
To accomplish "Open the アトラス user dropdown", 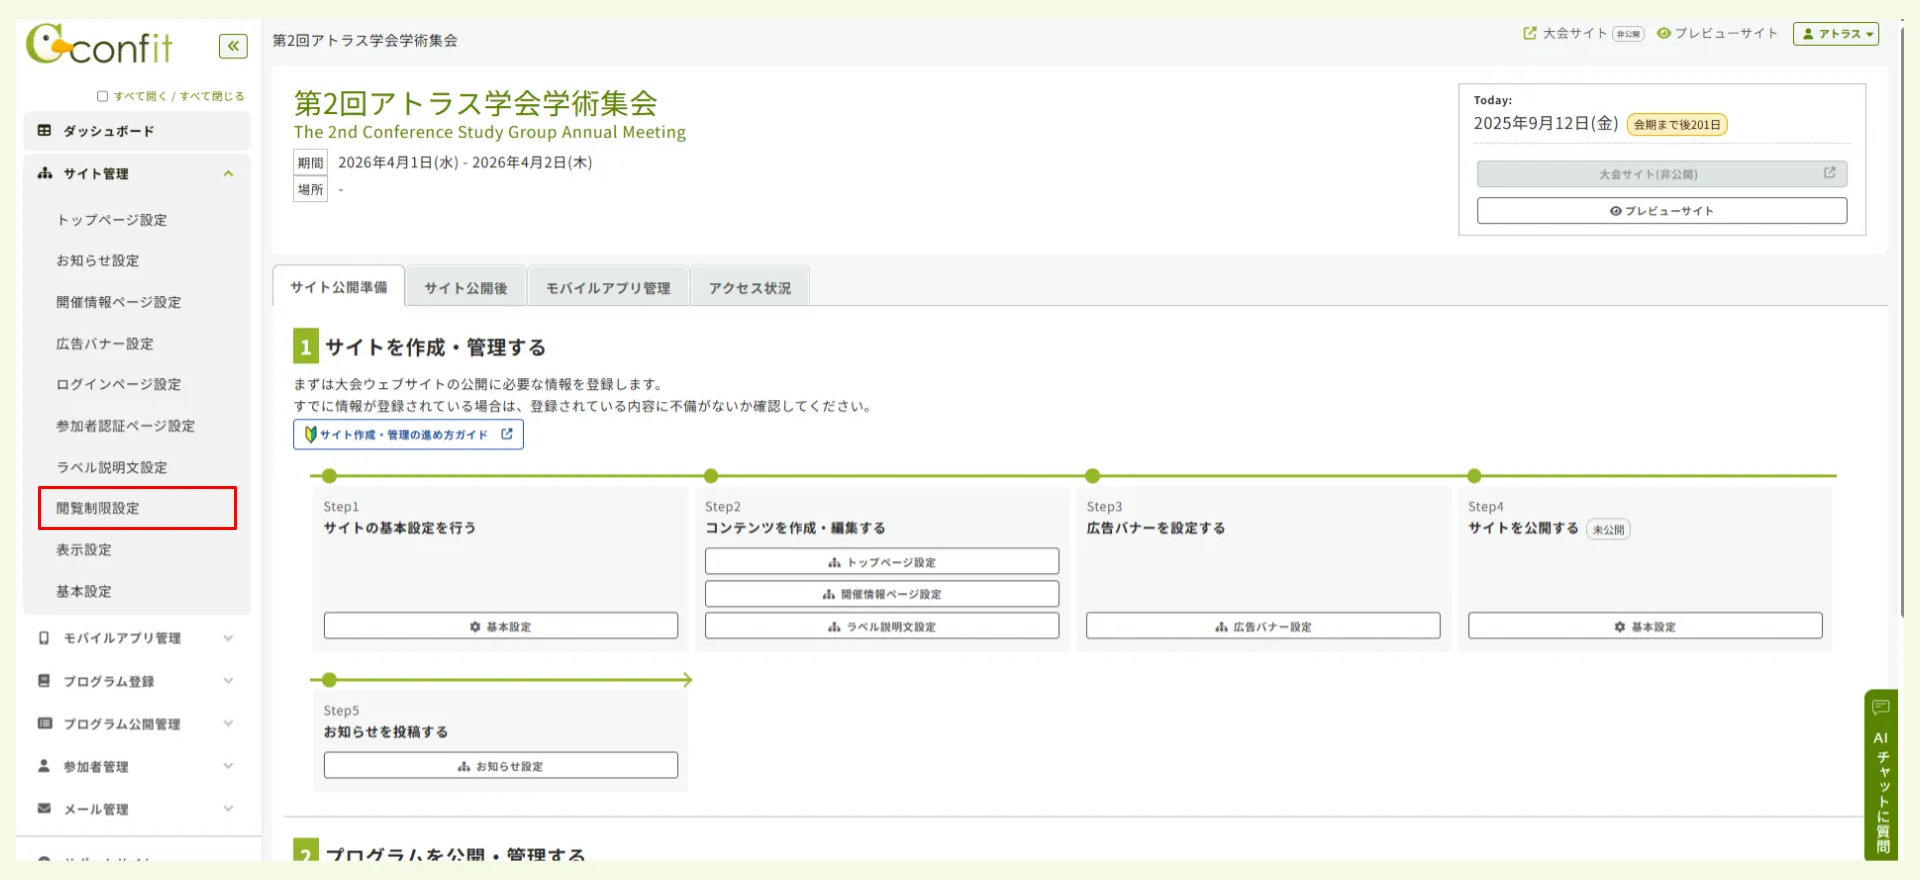I will [x=1836, y=34].
